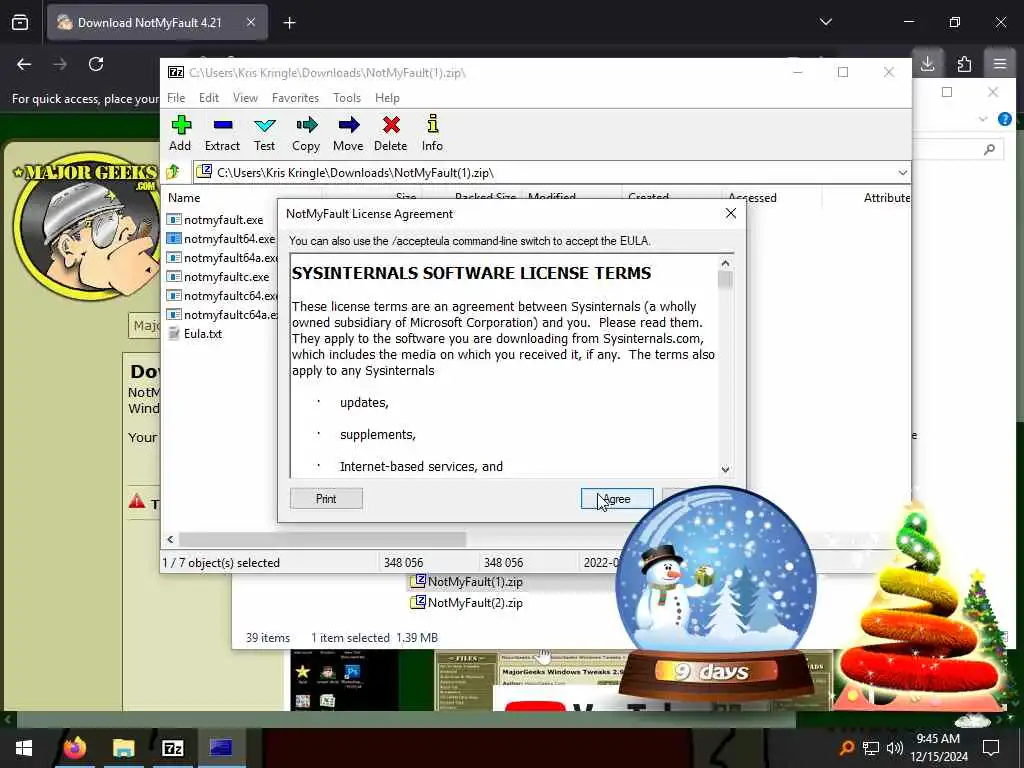1024x768 pixels.
Task: Select notmyfault64.exe in the archive
Action: 221,239
